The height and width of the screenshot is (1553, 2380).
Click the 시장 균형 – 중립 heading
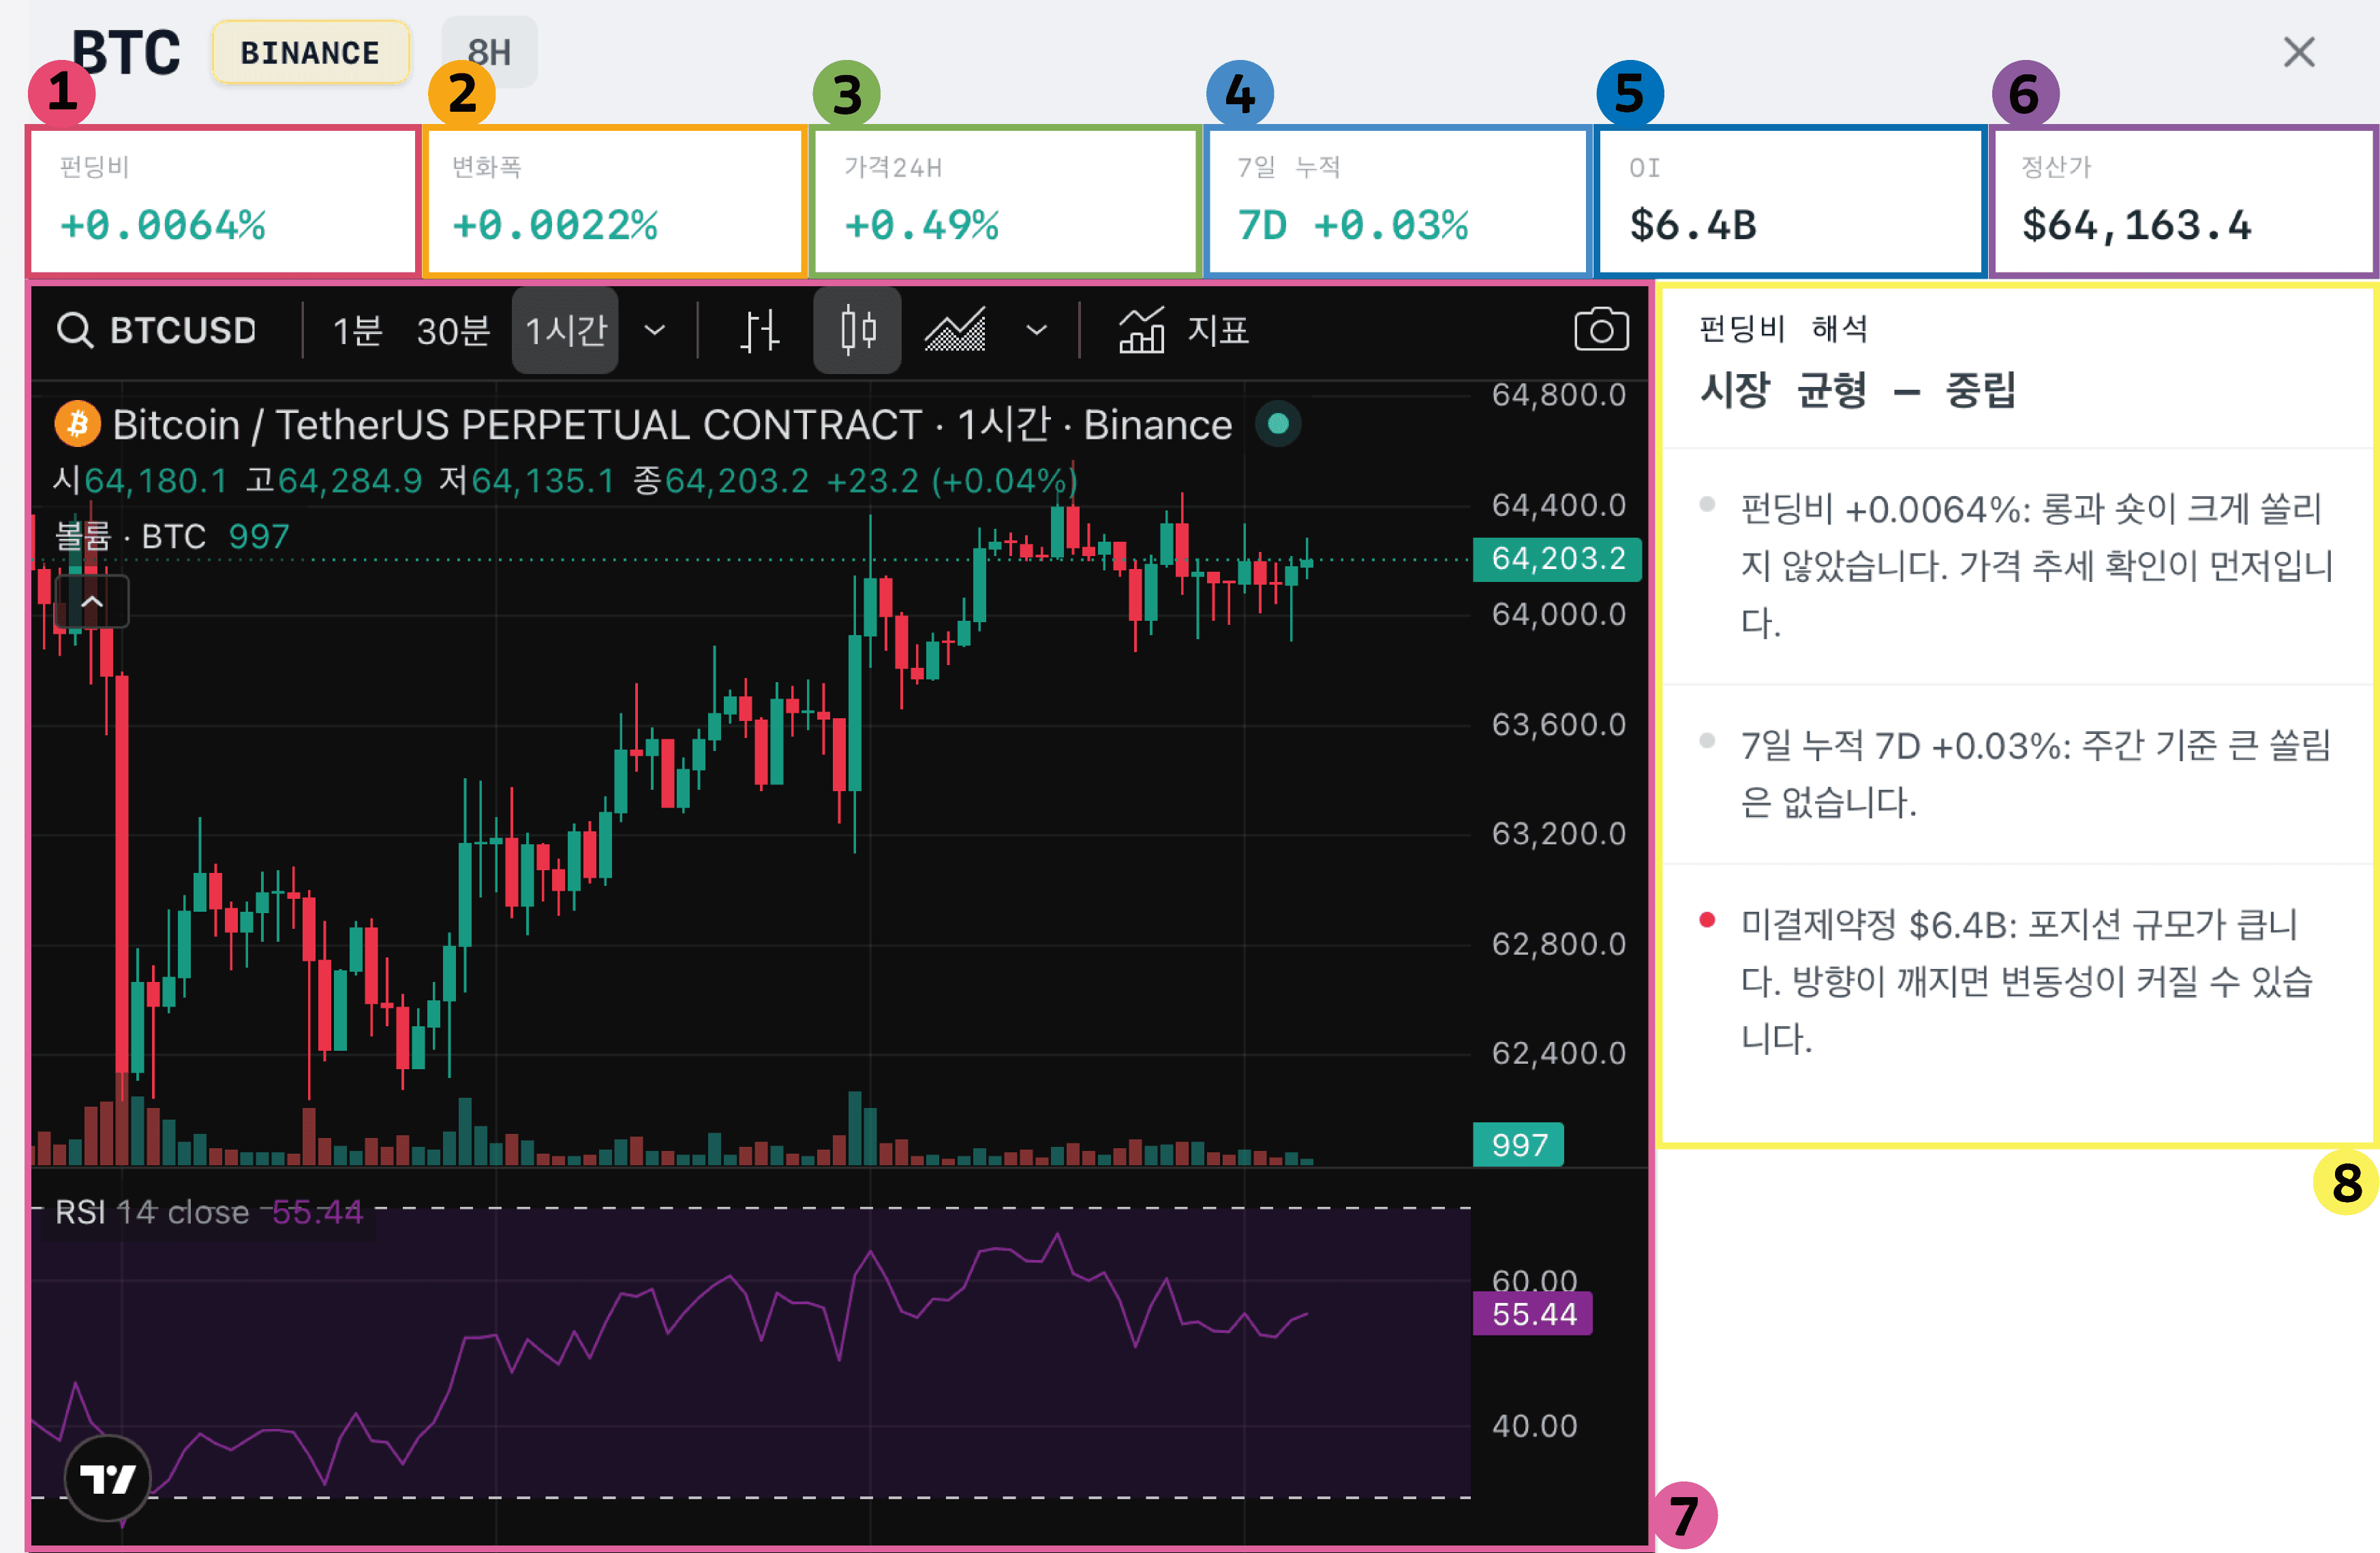(1857, 389)
